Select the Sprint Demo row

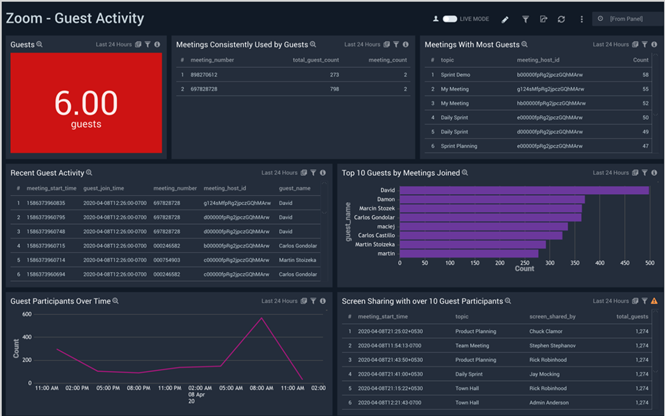click(x=540, y=75)
